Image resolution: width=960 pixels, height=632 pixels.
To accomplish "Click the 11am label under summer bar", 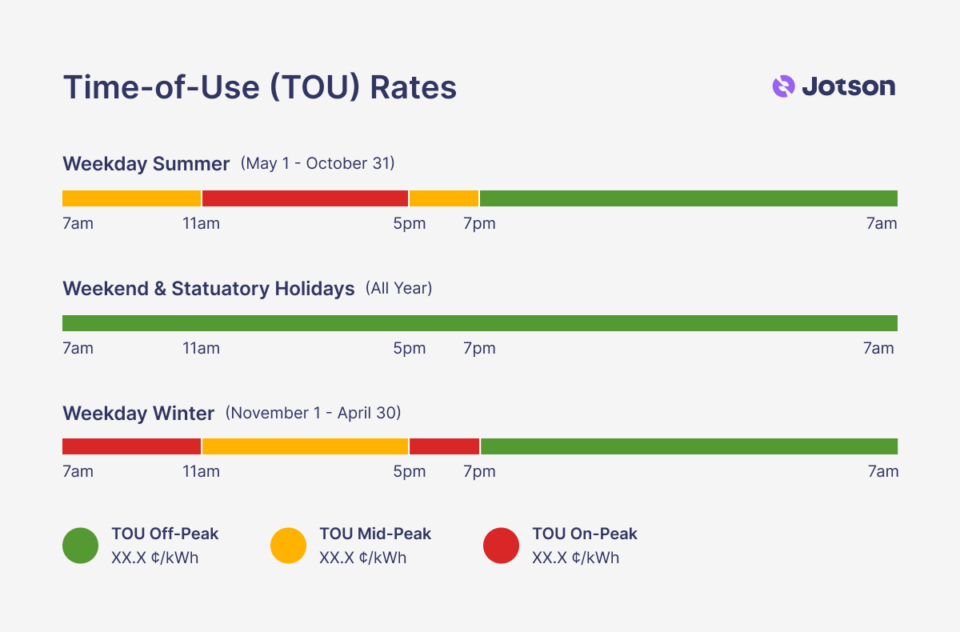I will tap(201, 223).
